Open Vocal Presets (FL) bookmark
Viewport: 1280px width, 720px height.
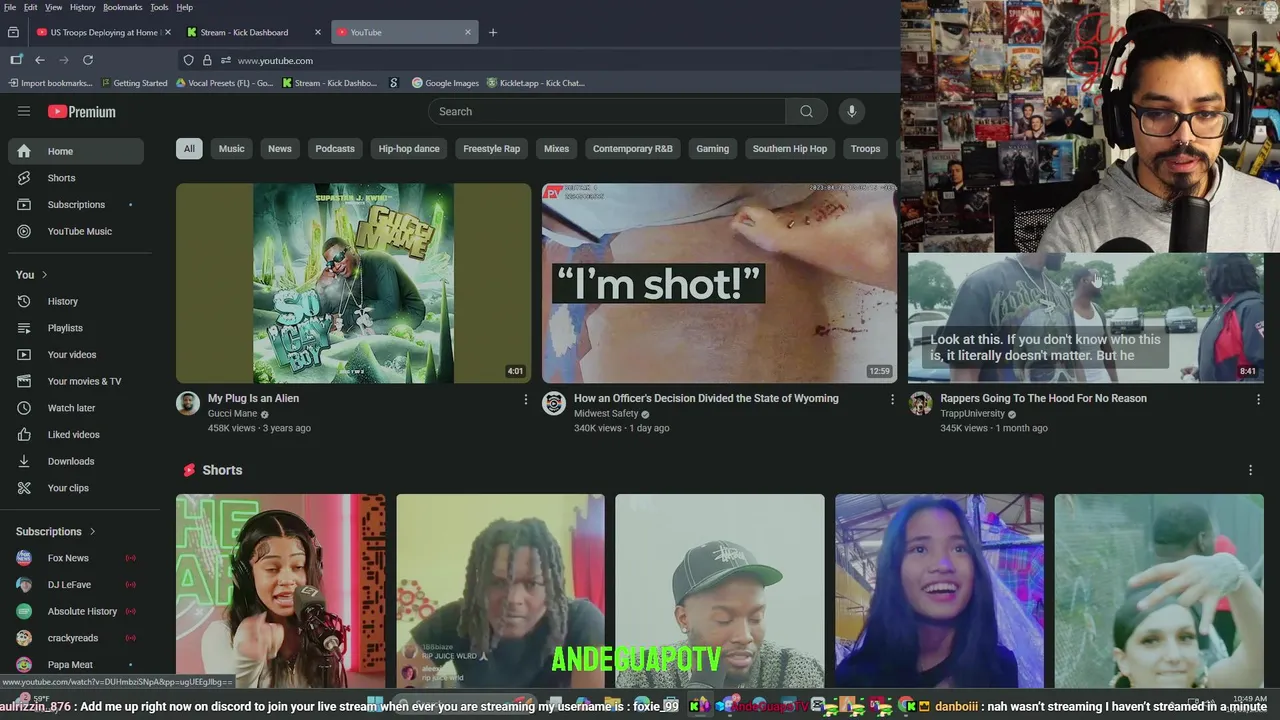(x=224, y=83)
